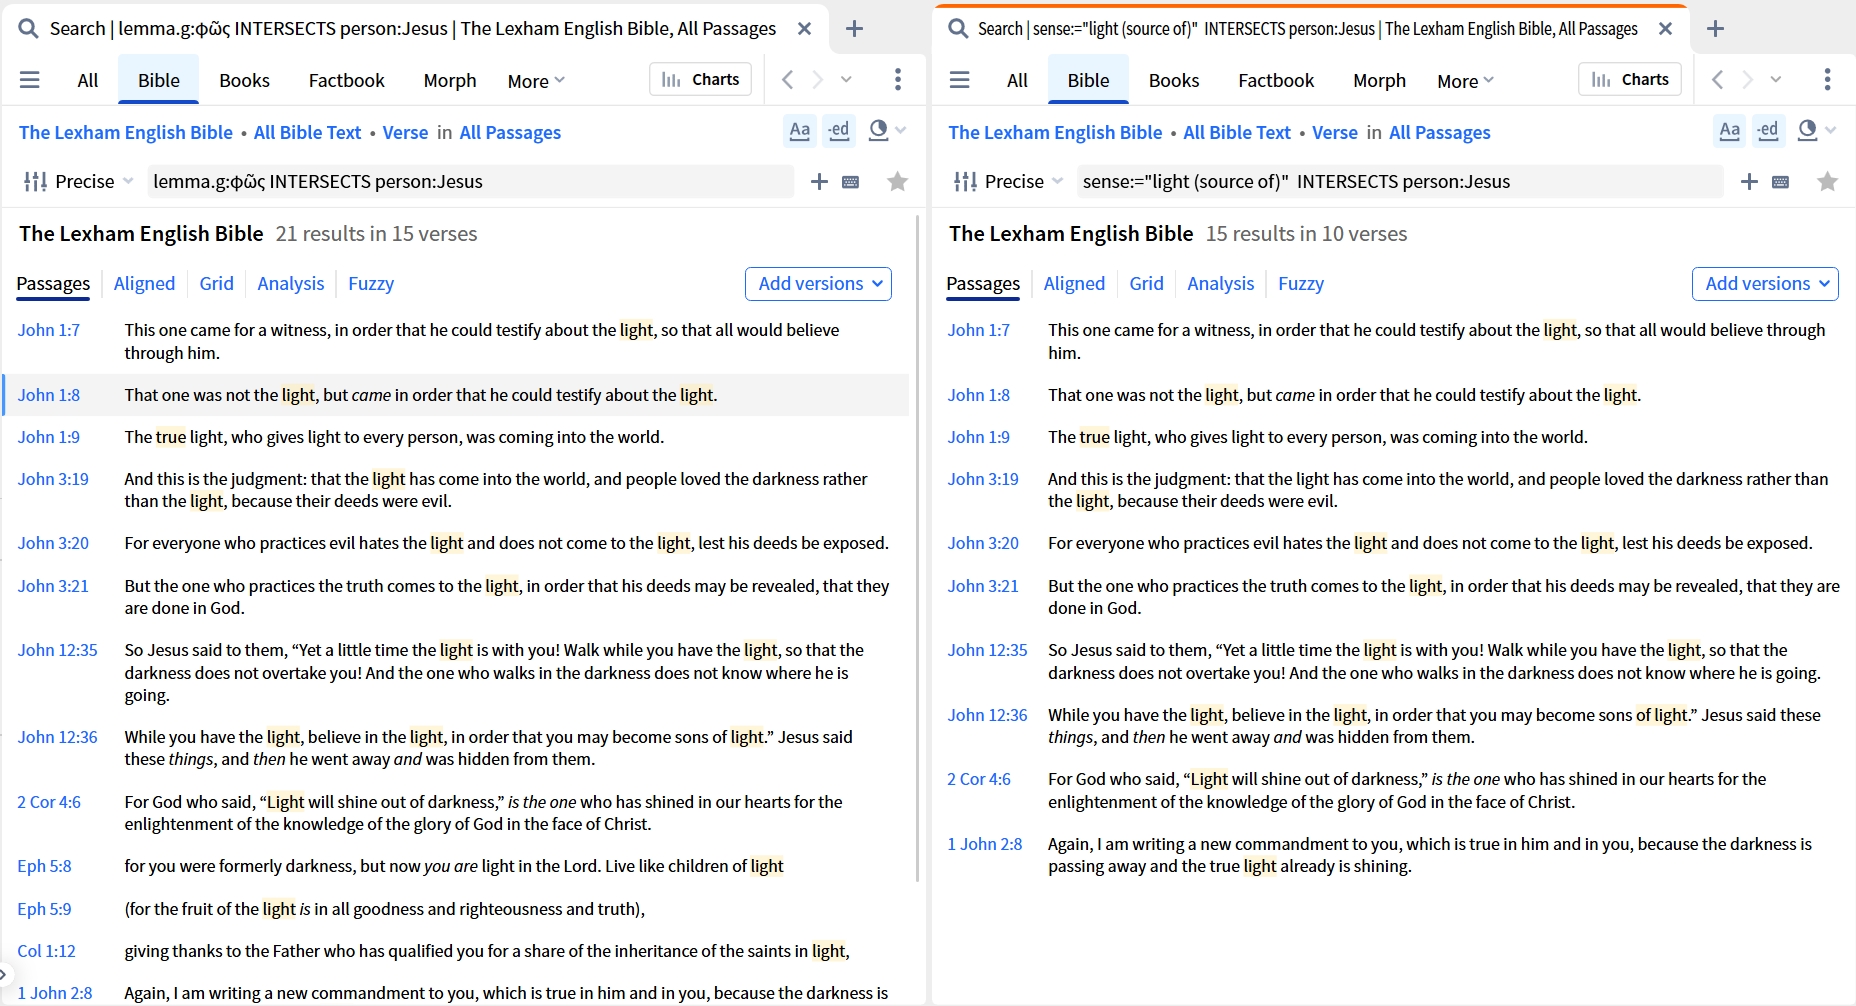Open More search types dropdown left panel
1856x1006 pixels.
[536, 81]
